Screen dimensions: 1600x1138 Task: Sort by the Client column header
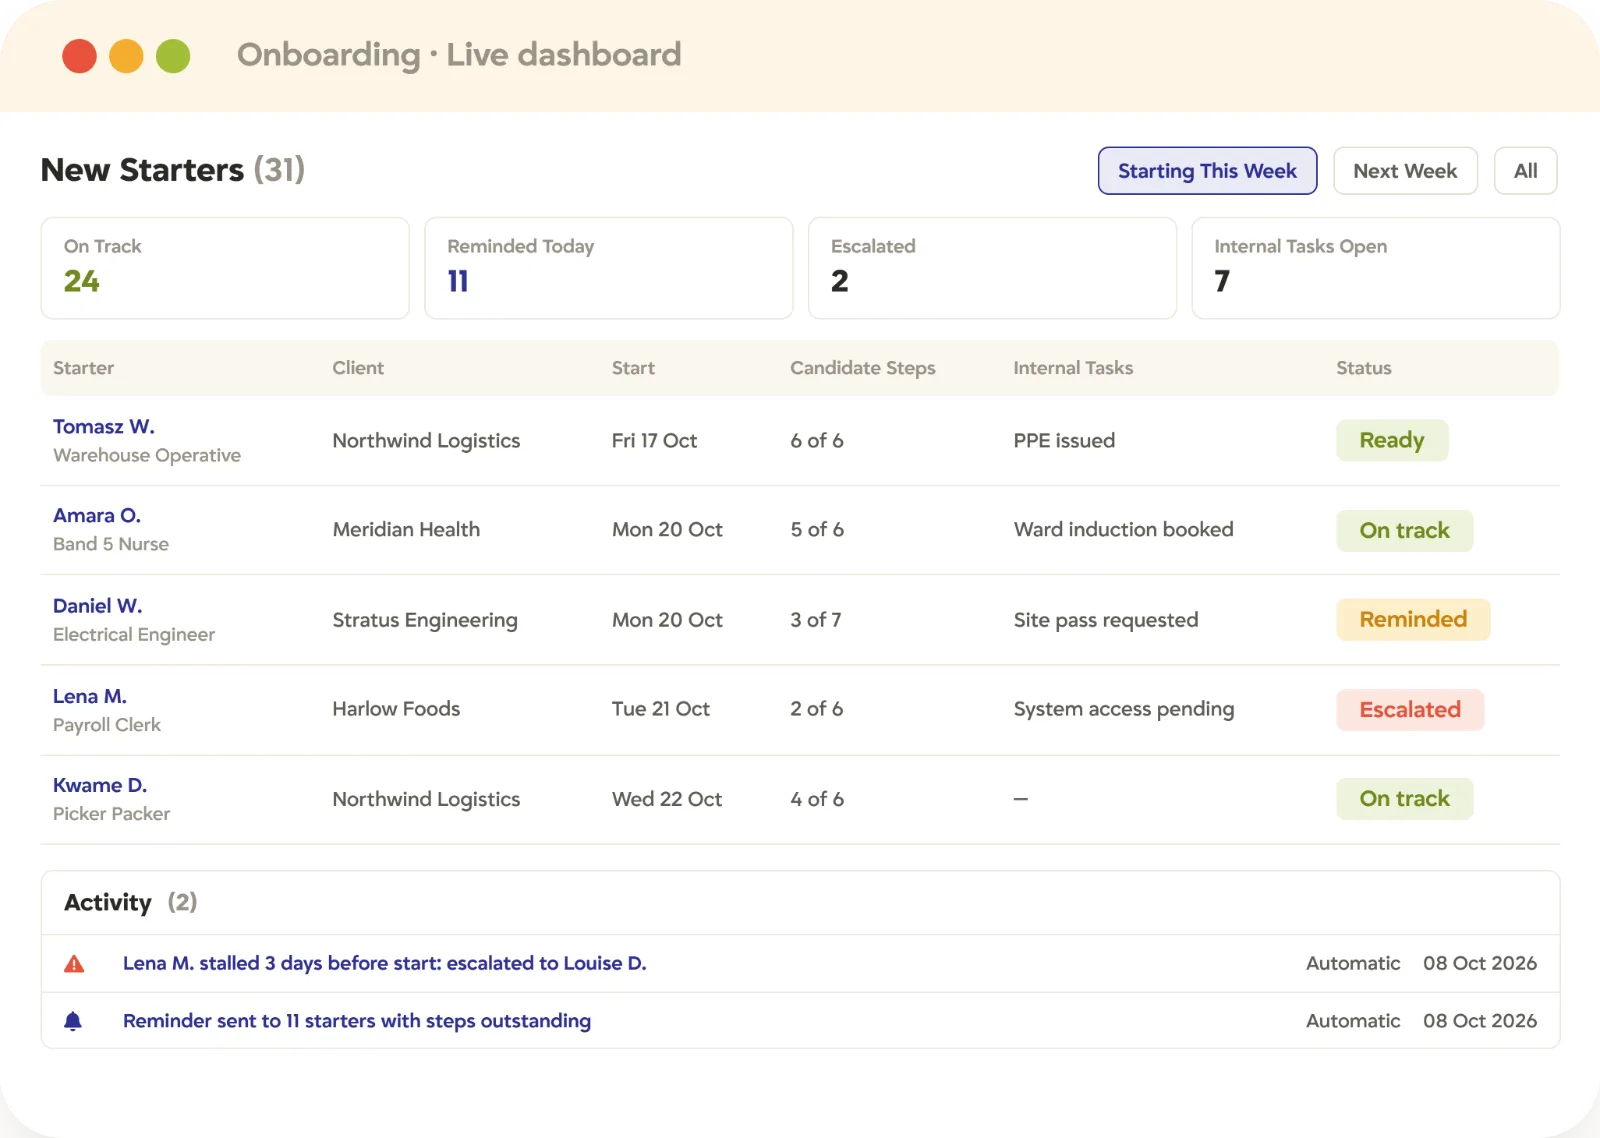(358, 368)
